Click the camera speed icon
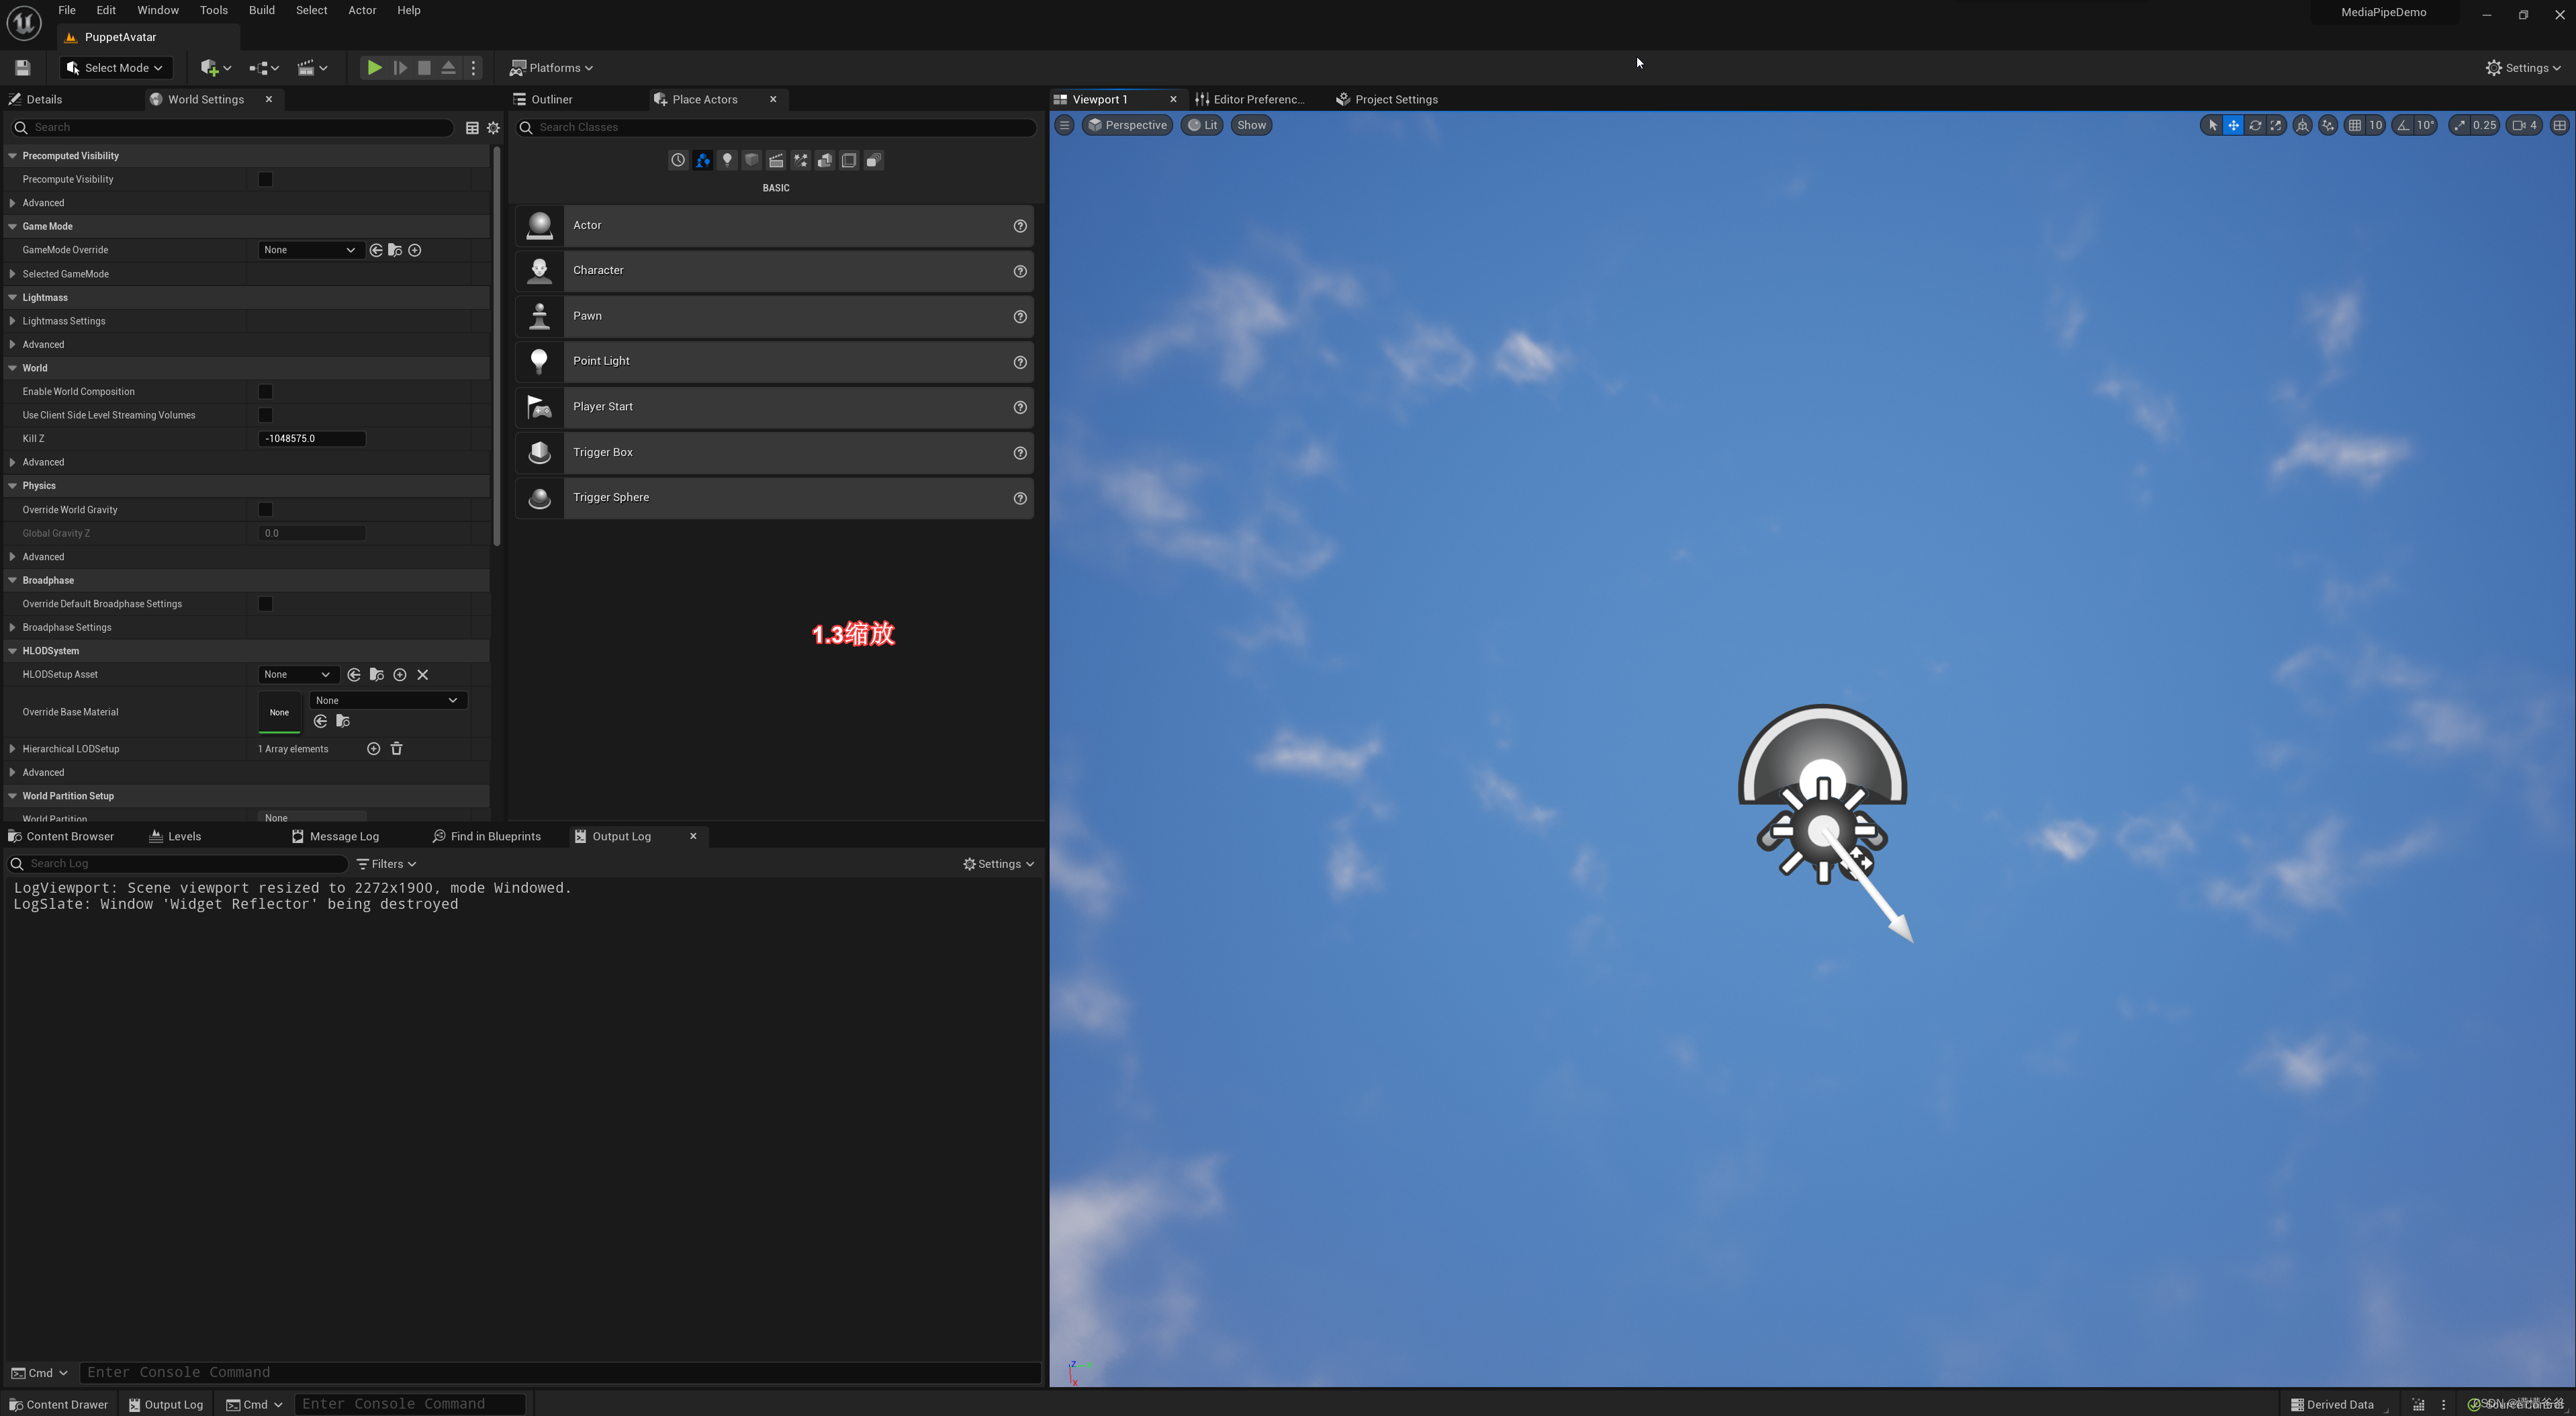 (2518, 125)
